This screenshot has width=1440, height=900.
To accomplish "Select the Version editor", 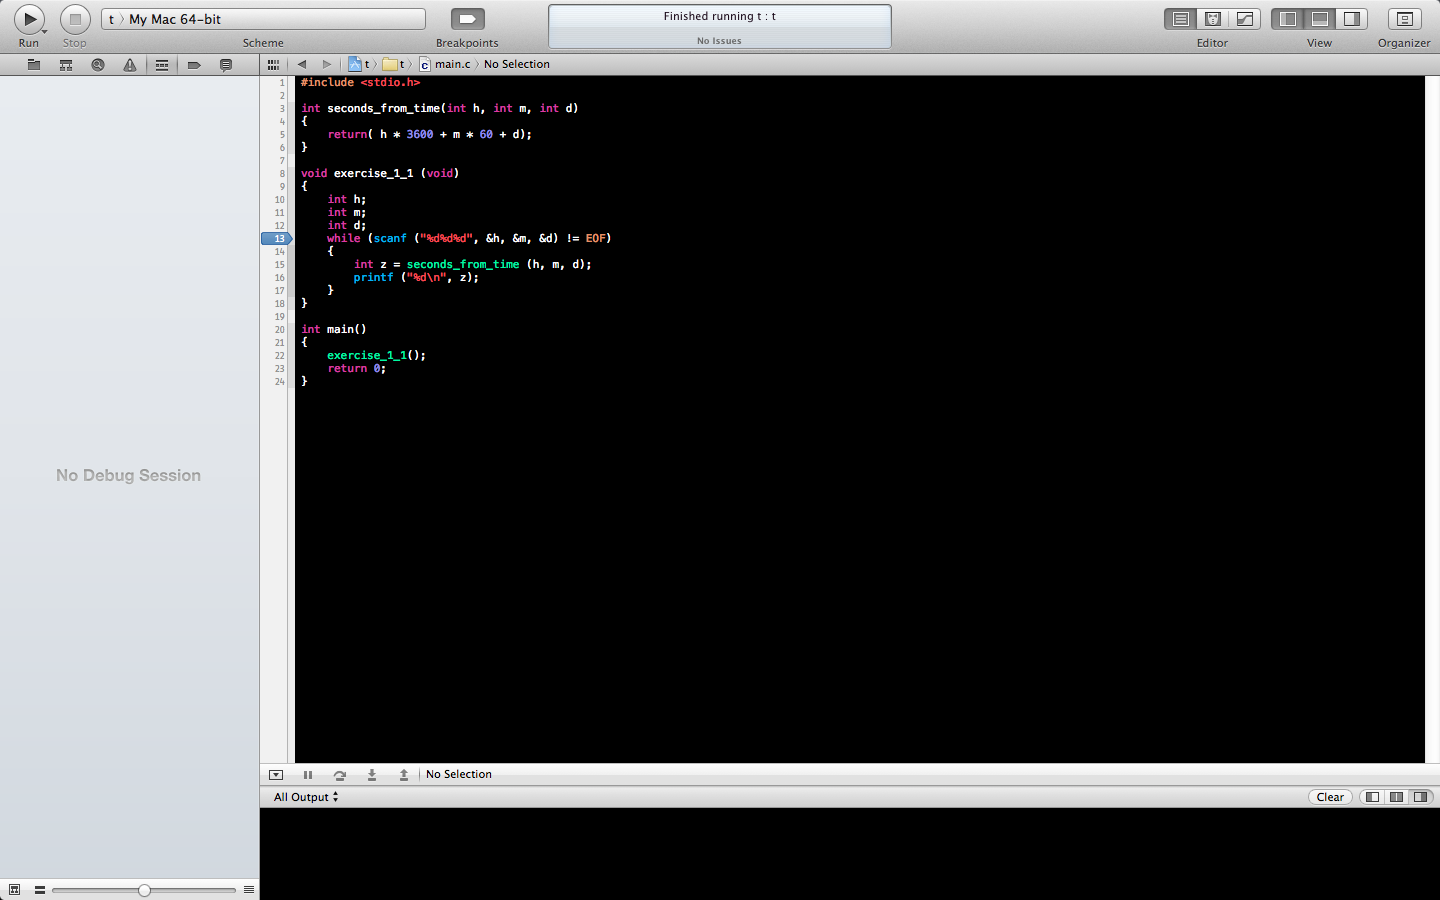I will point(1245,19).
